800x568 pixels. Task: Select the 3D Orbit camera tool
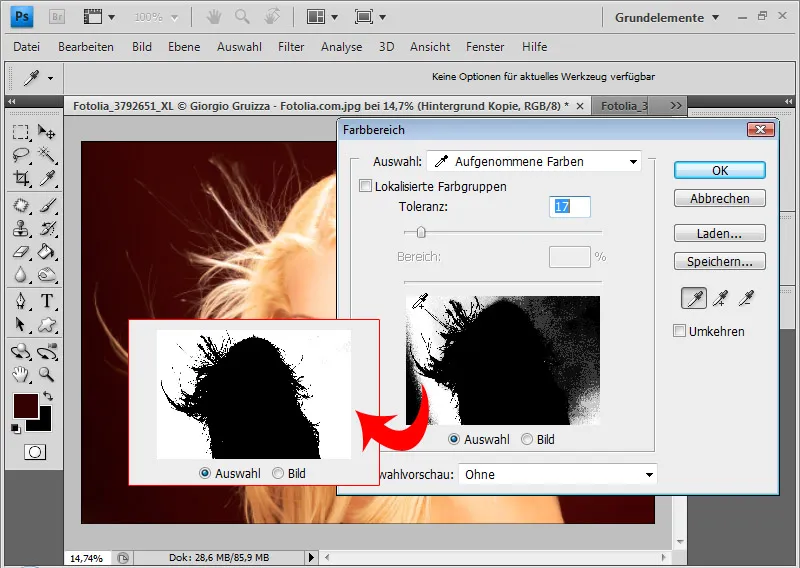[x=46, y=351]
